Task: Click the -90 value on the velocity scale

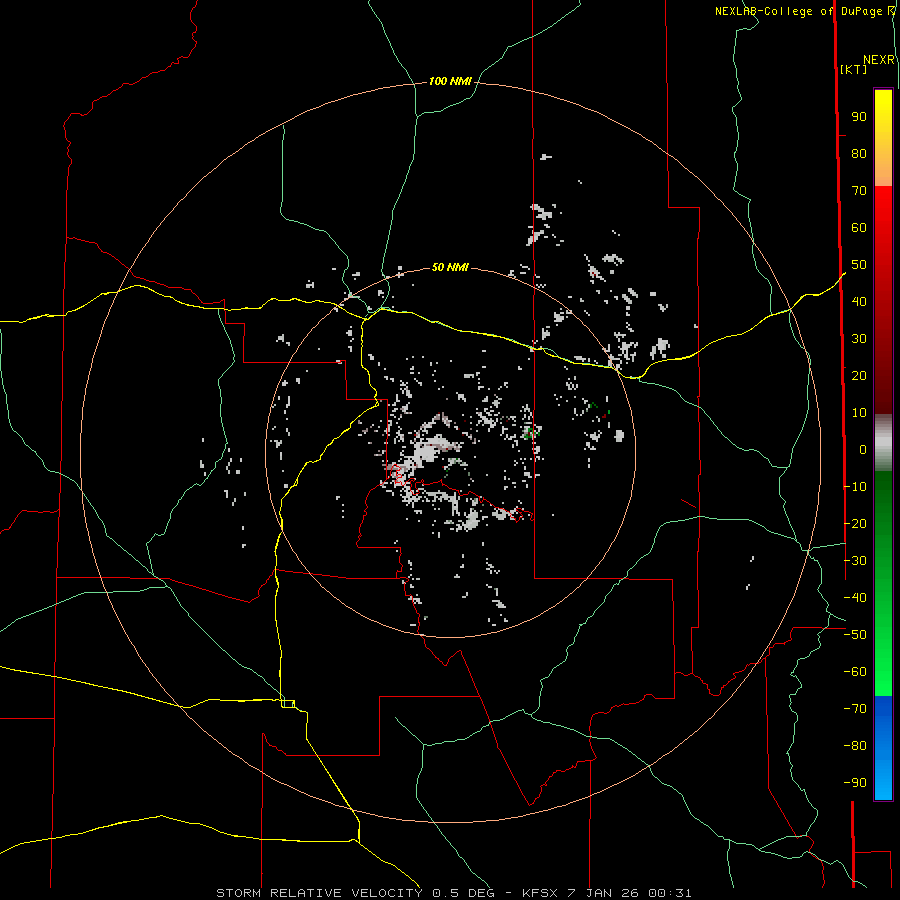Action: (855, 783)
